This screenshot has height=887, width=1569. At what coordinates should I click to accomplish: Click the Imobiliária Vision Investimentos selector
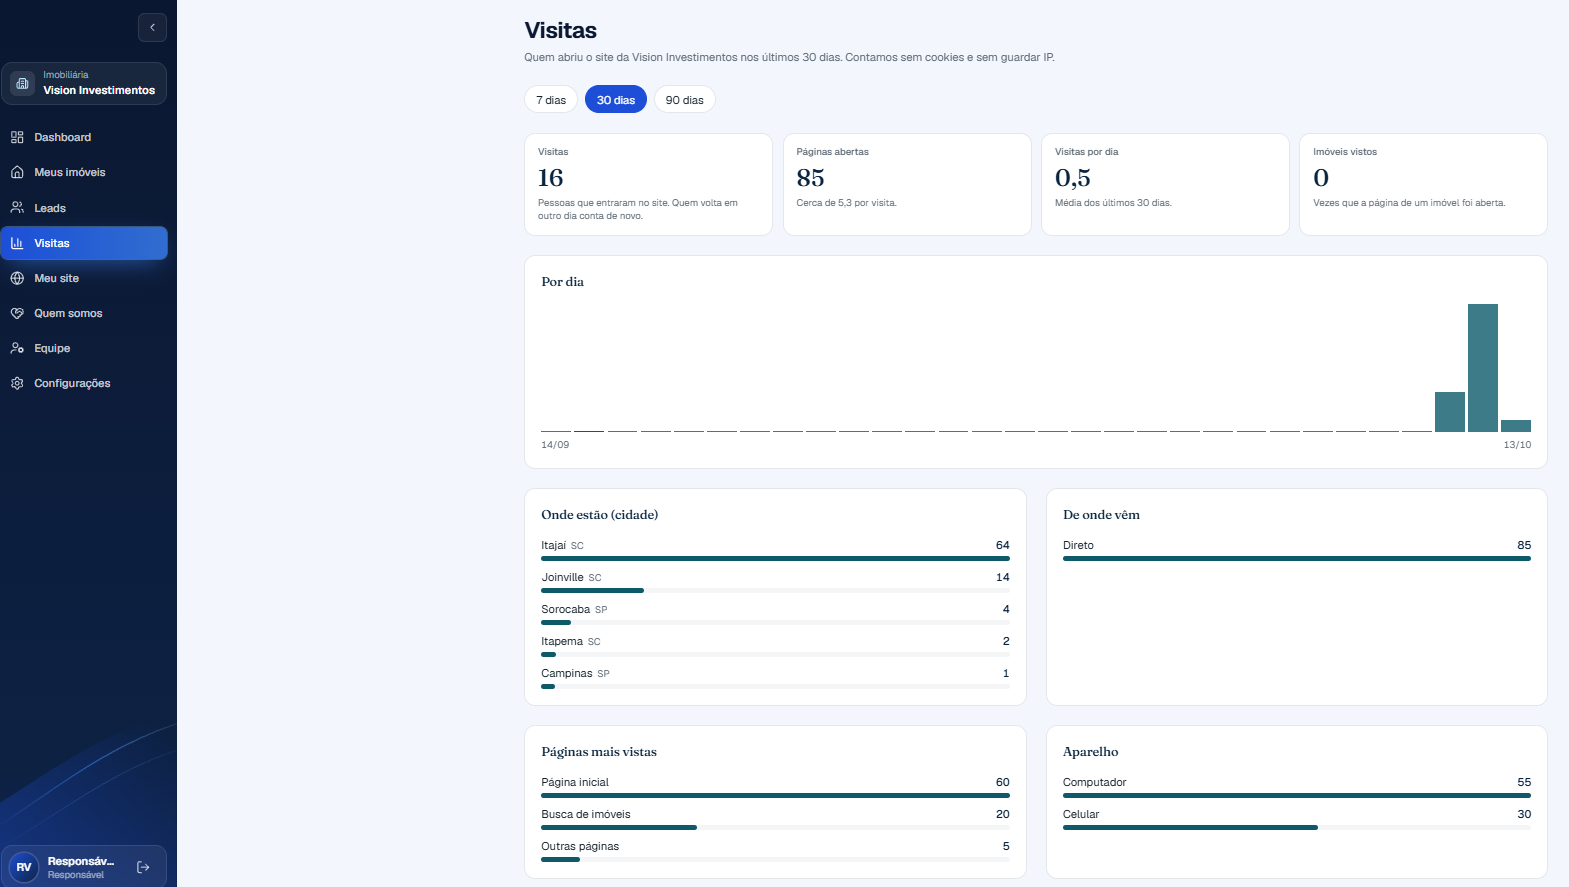[84, 83]
